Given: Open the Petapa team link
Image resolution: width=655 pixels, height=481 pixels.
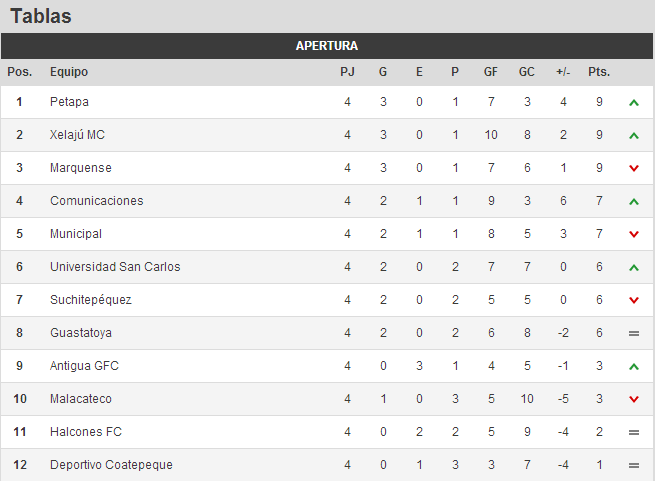Looking at the screenshot, I should [x=69, y=102].
